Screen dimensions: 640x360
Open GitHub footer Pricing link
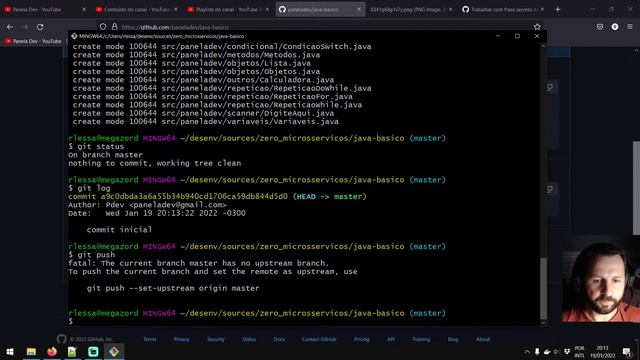[x=361, y=339]
